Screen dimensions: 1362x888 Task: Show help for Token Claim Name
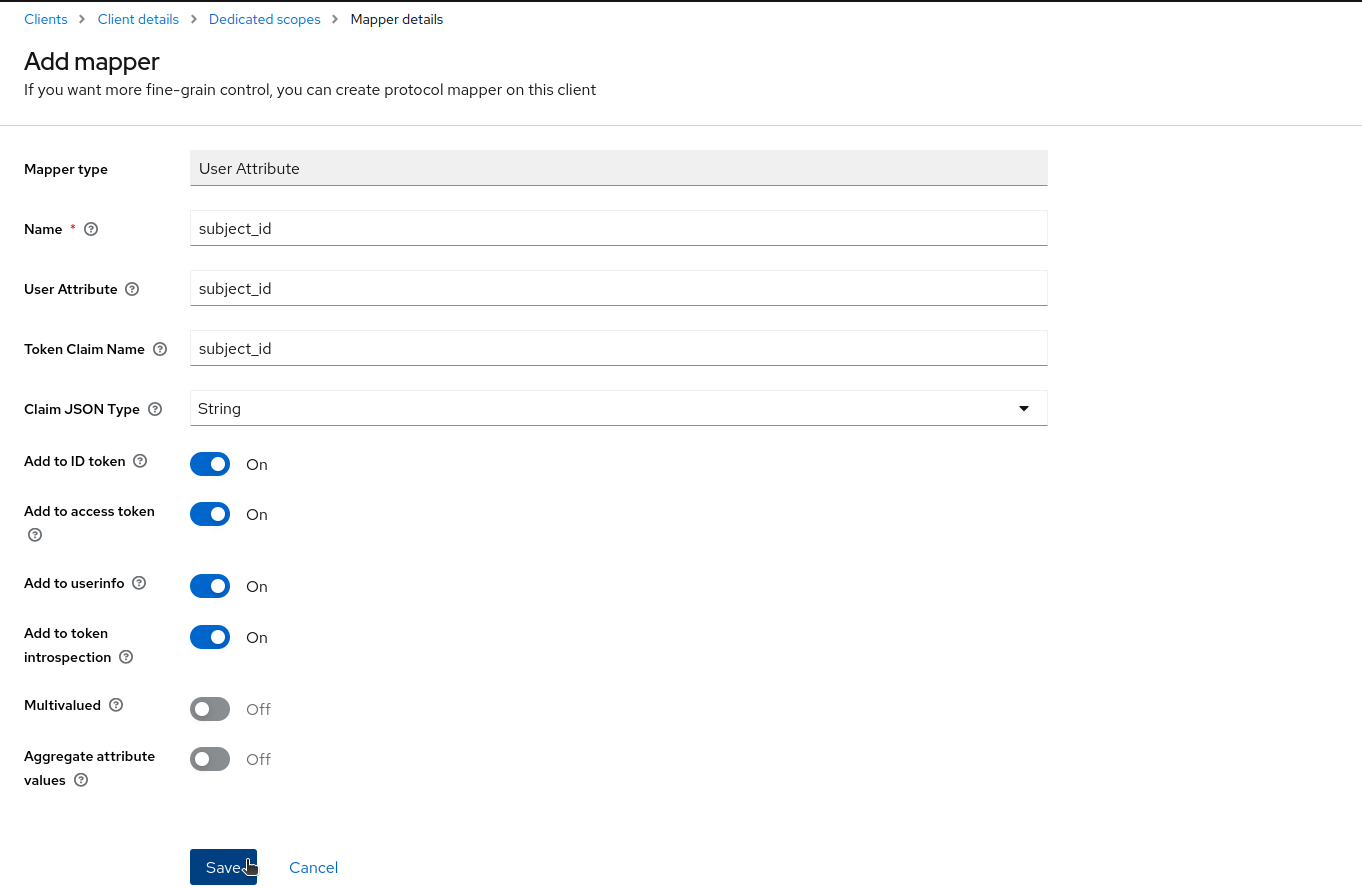pos(160,349)
